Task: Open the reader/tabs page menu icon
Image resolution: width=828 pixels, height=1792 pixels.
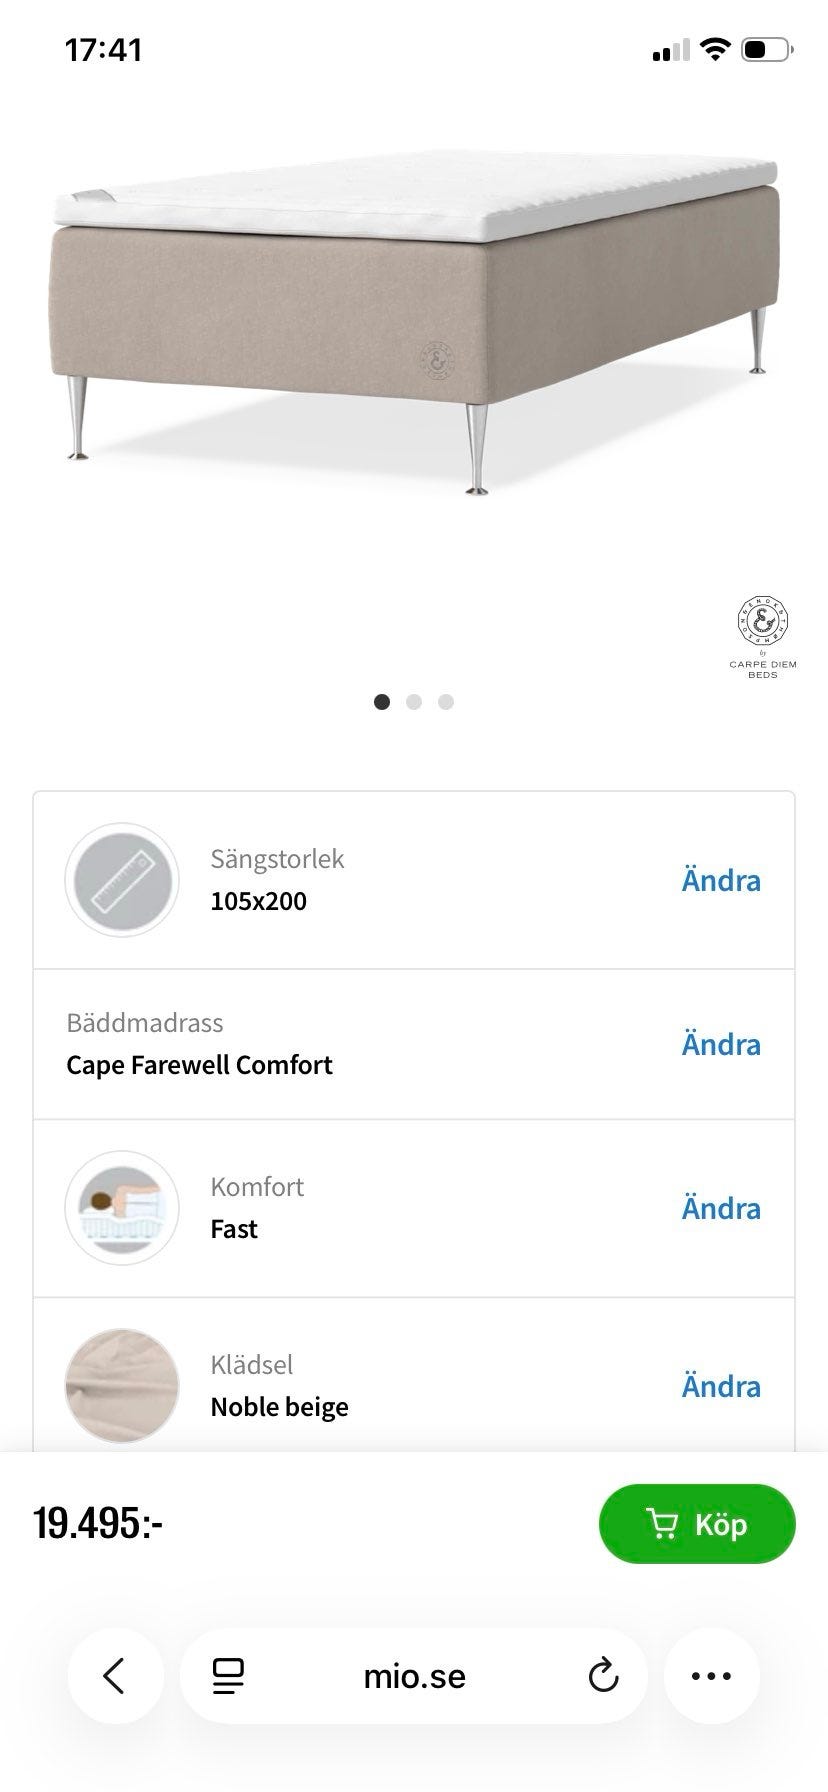Action: point(229,1676)
